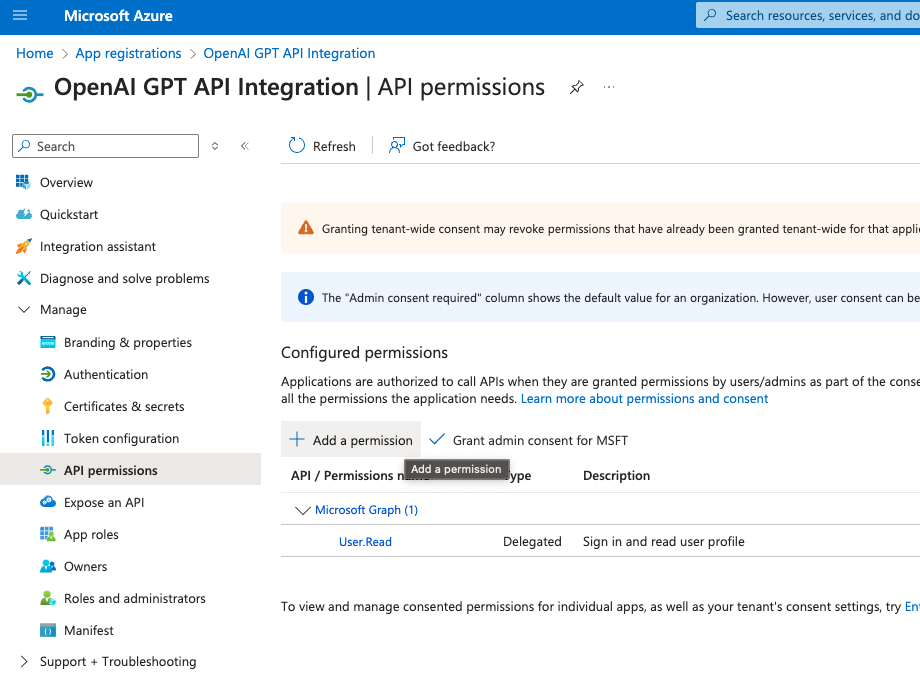Click the sidebar Search input field

tap(105, 146)
